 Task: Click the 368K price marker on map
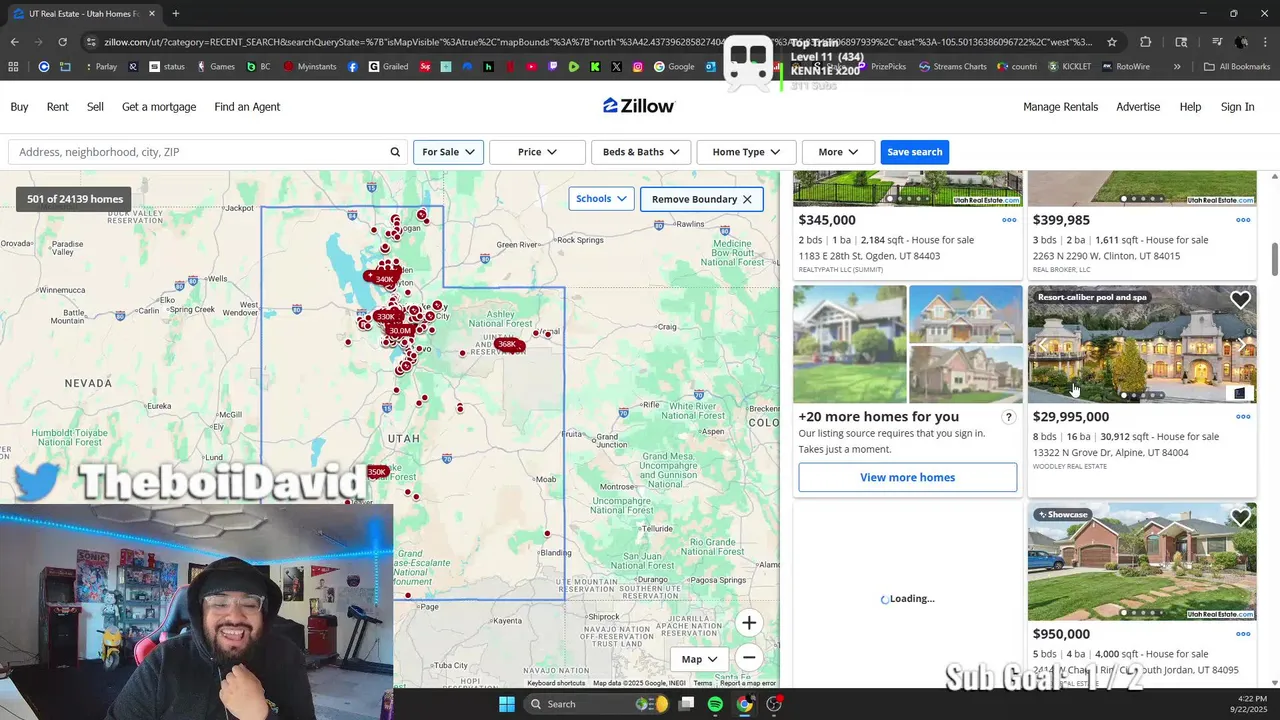[509, 344]
